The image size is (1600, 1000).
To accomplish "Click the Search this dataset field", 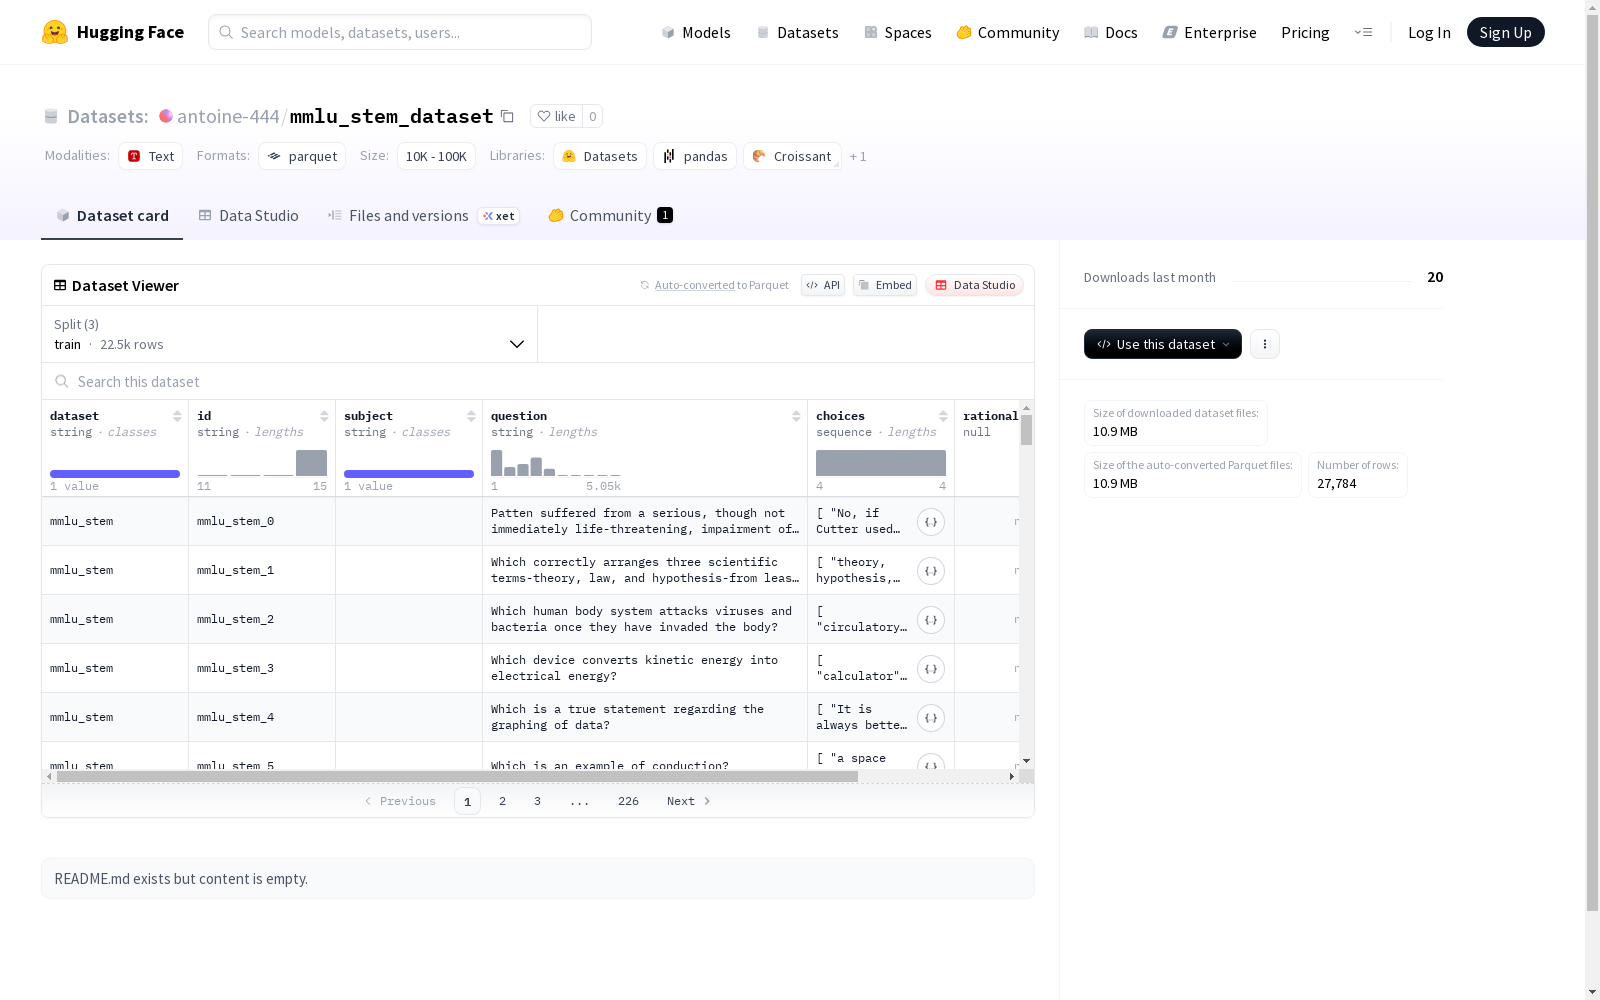I will (538, 381).
